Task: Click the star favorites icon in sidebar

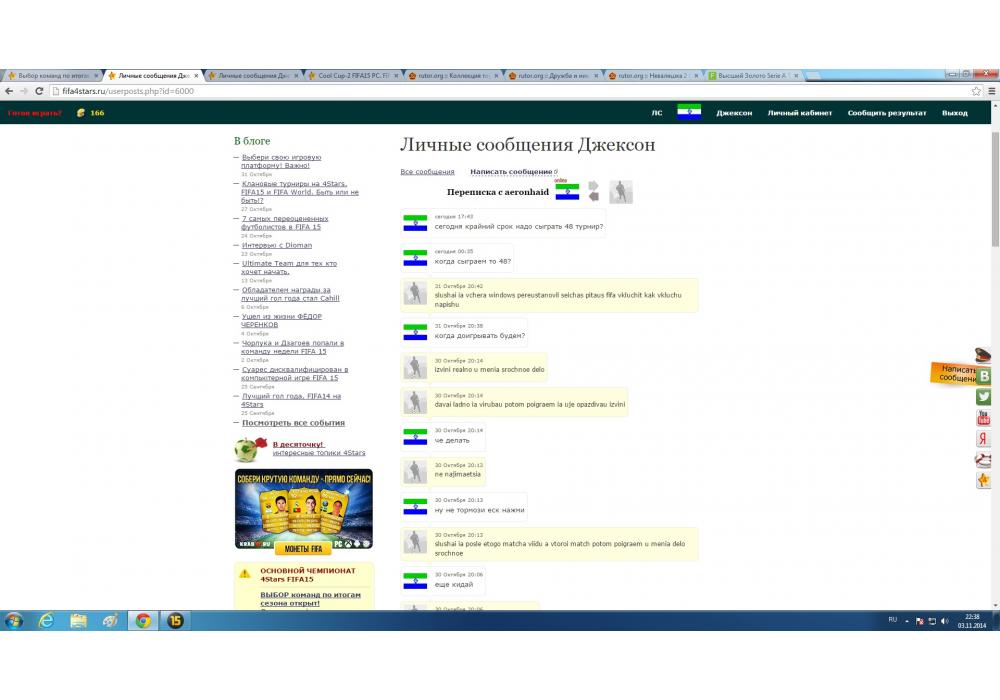Action: (x=984, y=481)
